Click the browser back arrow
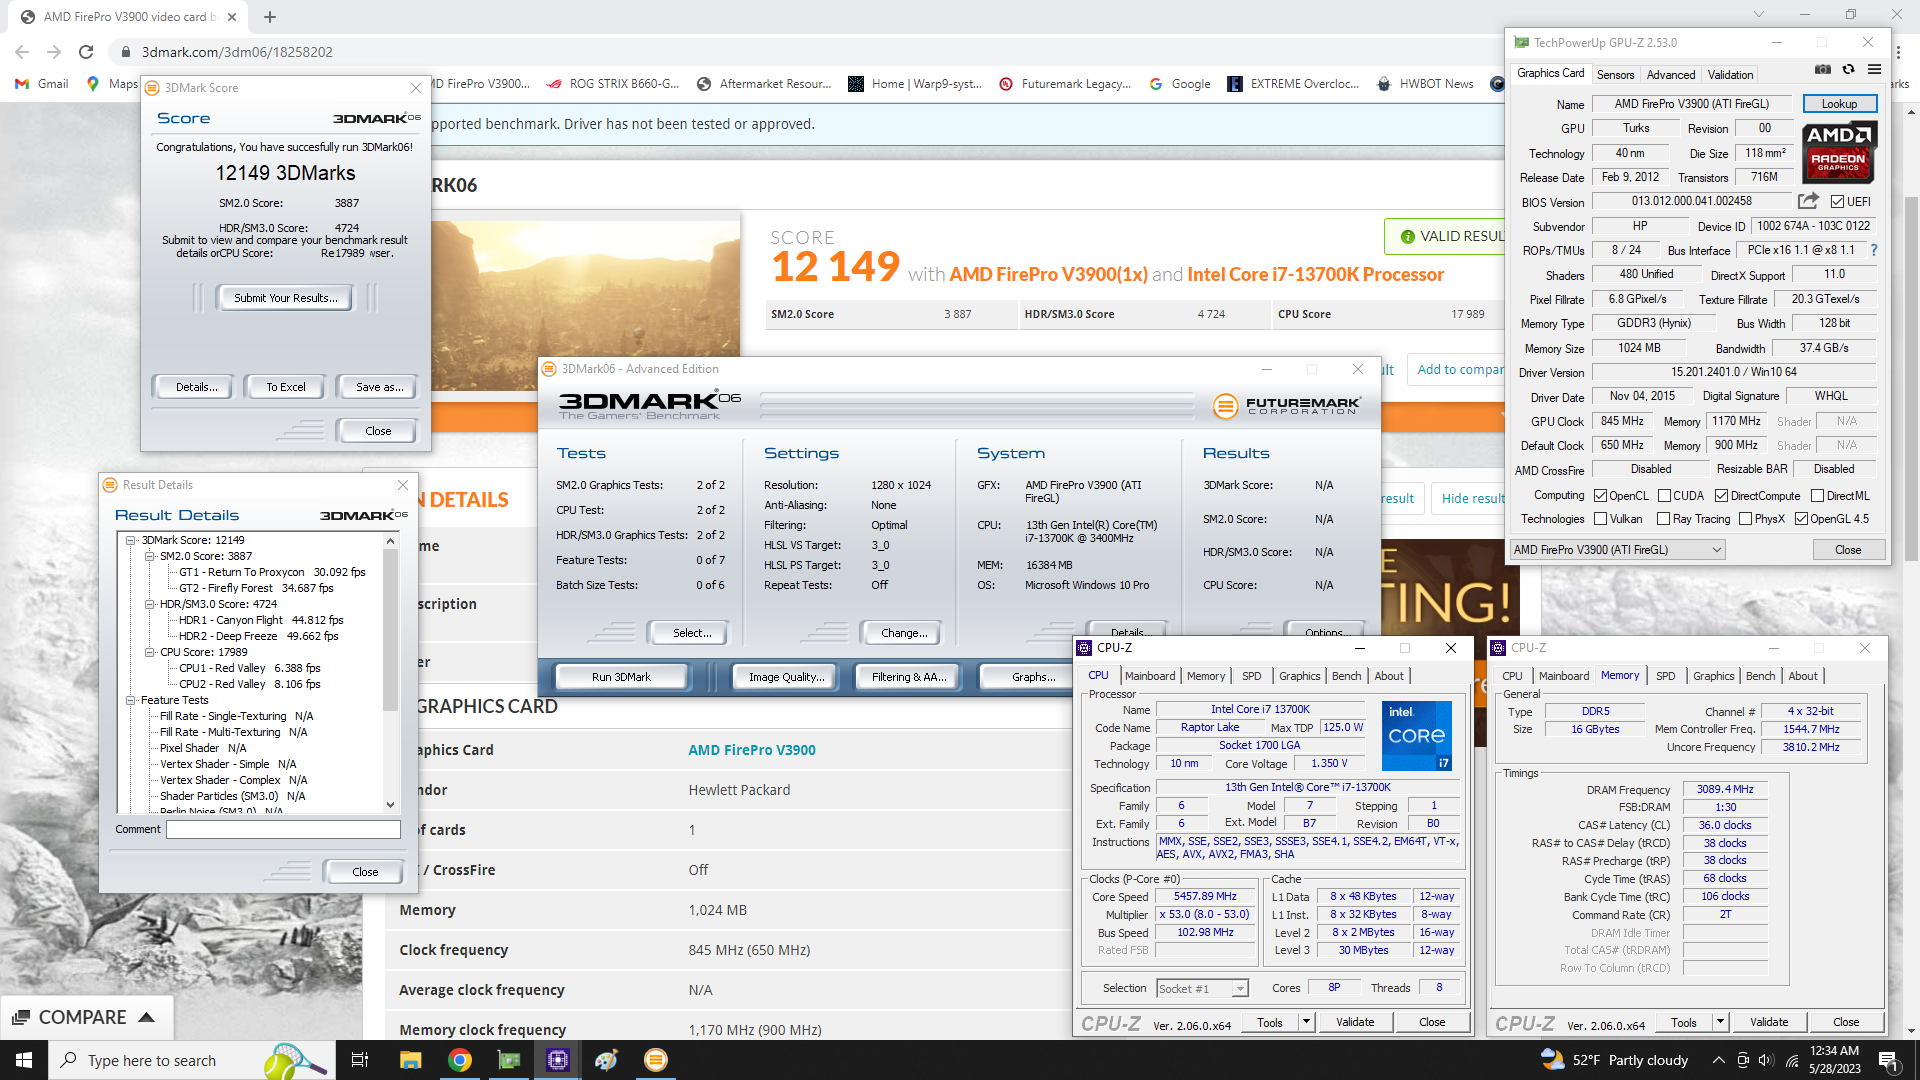Screen dimensions: 1920x1080 click(x=22, y=52)
